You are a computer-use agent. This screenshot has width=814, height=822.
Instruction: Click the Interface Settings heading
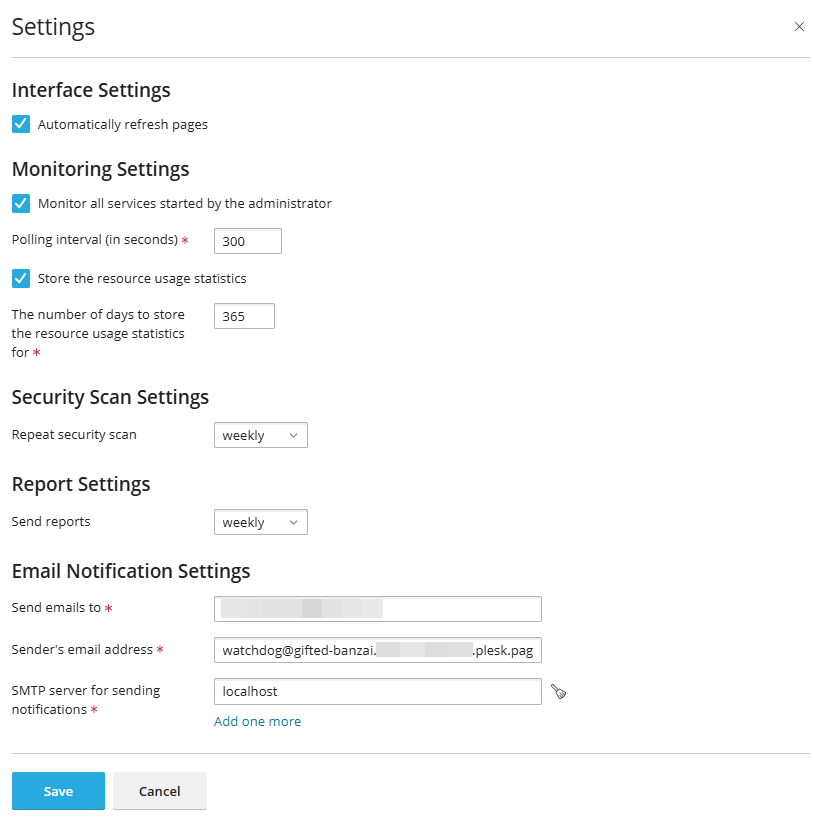[91, 90]
